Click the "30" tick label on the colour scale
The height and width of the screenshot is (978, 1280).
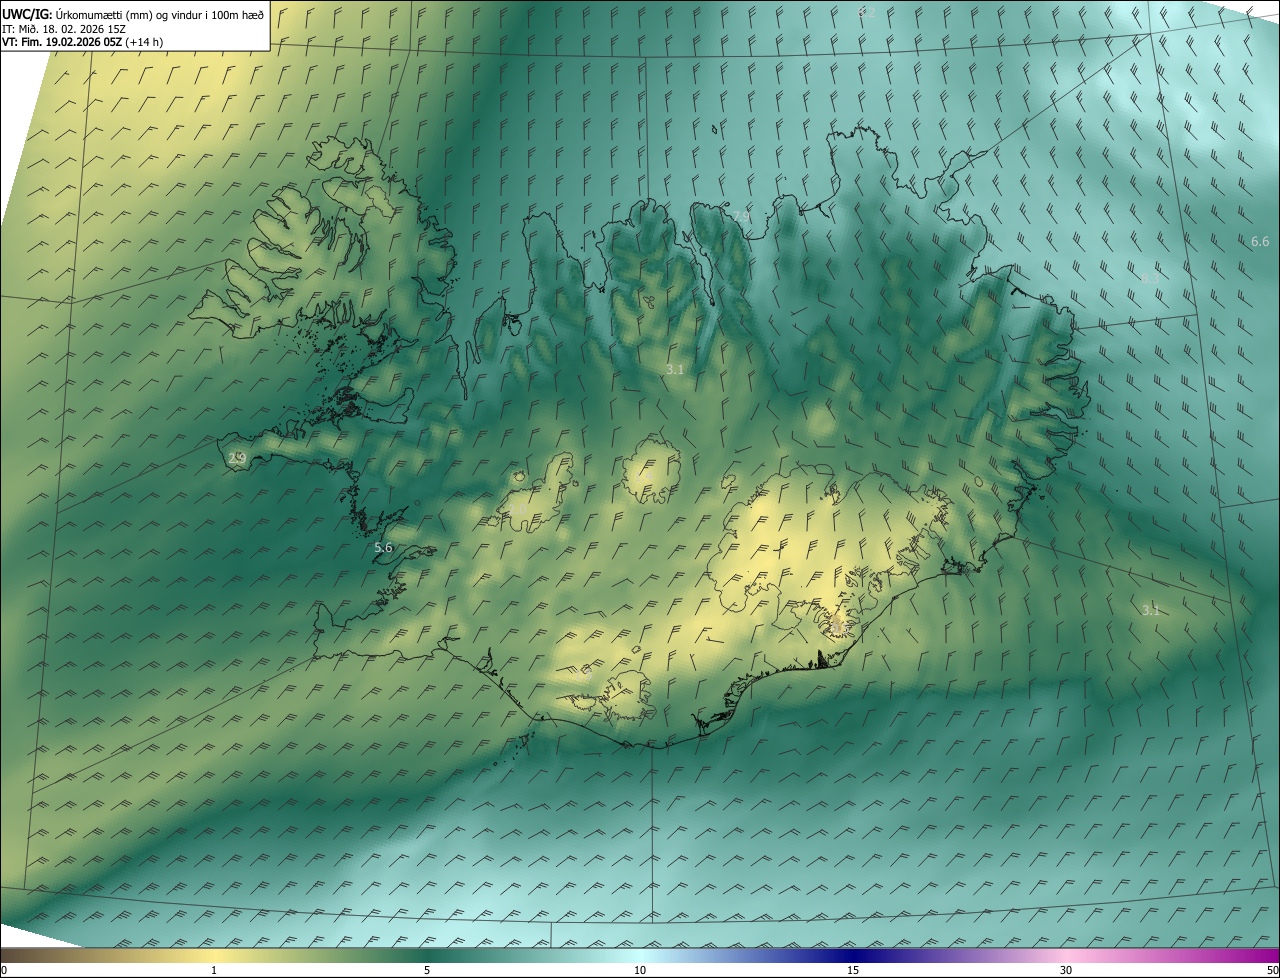click(1066, 970)
